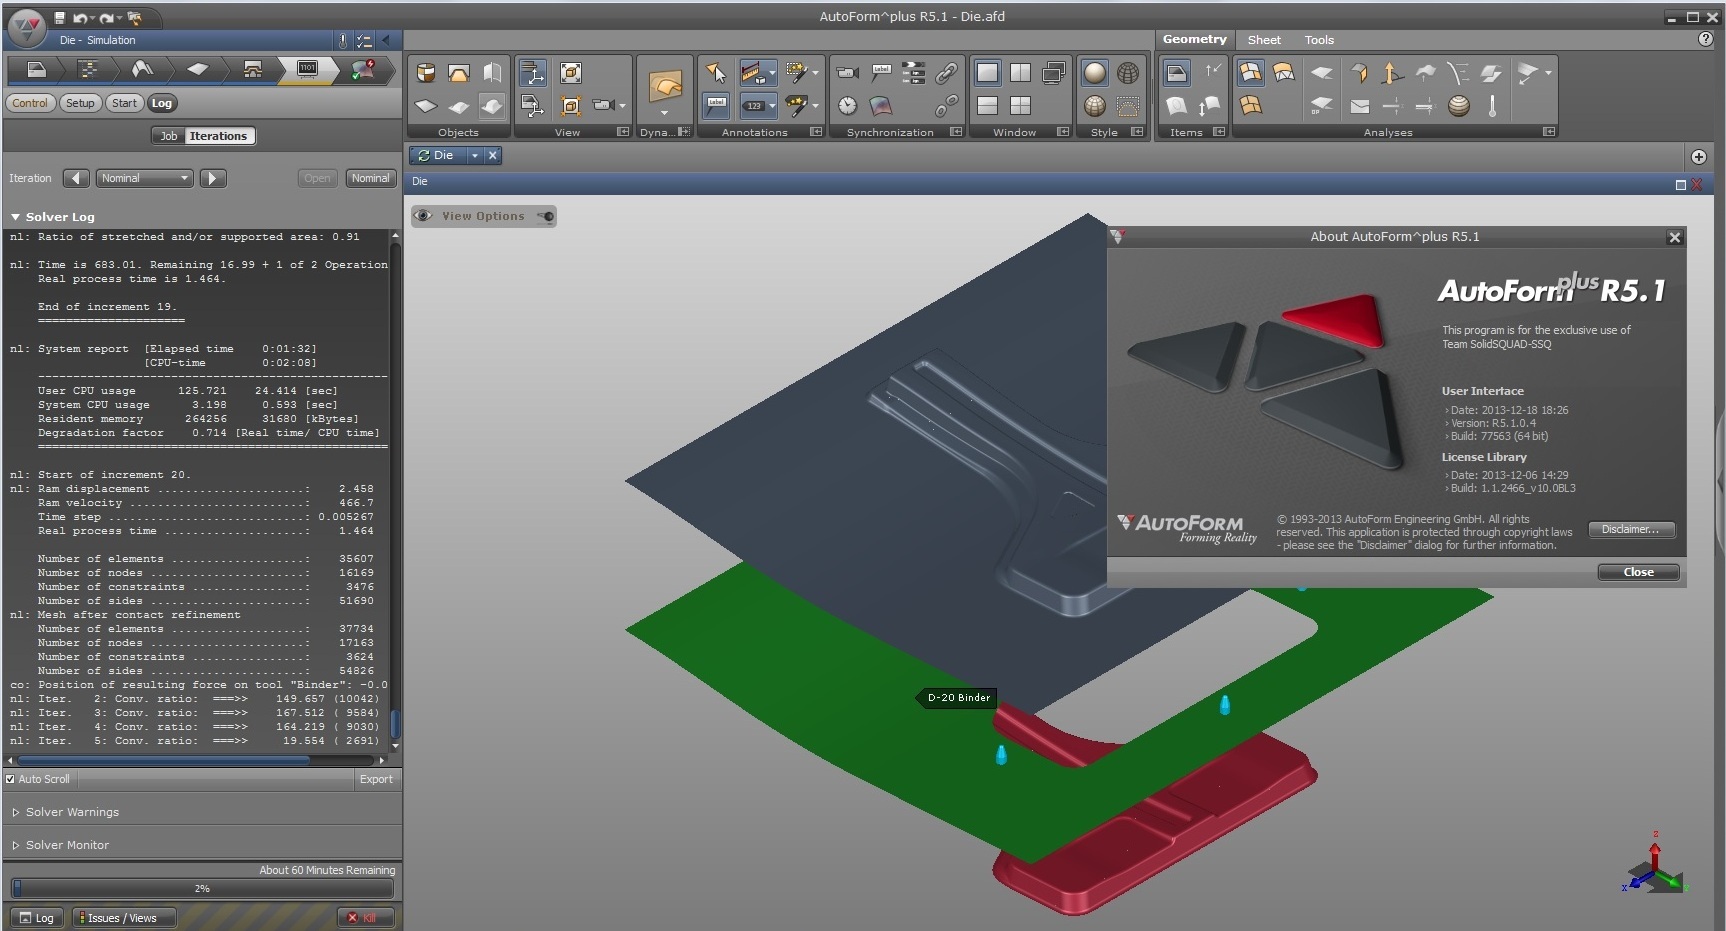This screenshot has height=931, width=1726.
Task: Toggle the View Options pin switch
Action: pos(545,216)
